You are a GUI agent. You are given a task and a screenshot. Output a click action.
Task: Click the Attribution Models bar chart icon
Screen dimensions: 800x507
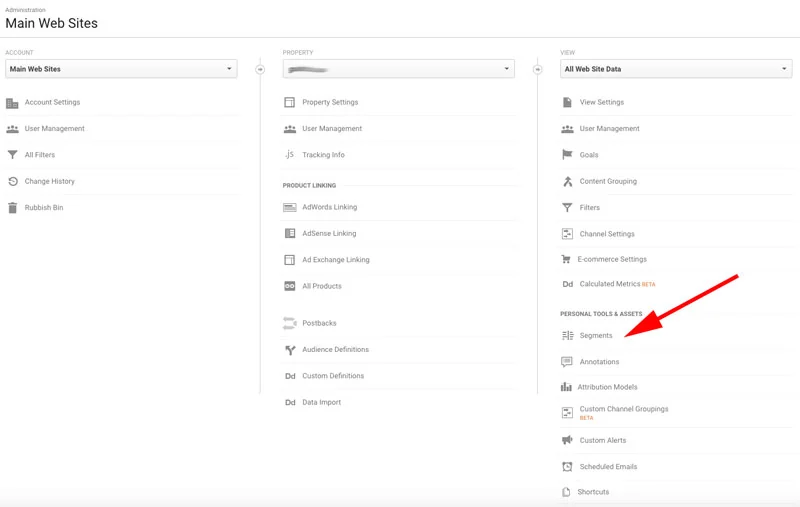pos(566,387)
